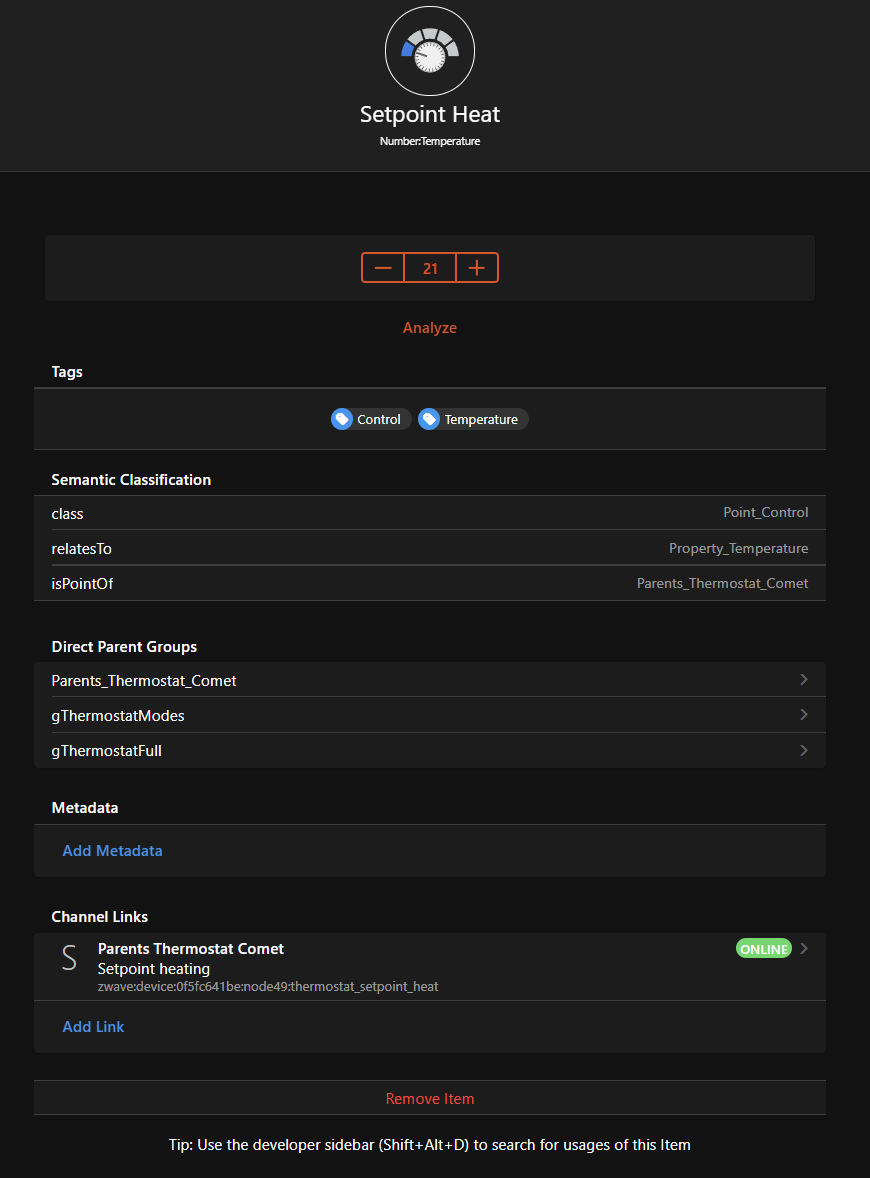
Task: Decrease setpoint with the minus button
Action: click(x=383, y=268)
